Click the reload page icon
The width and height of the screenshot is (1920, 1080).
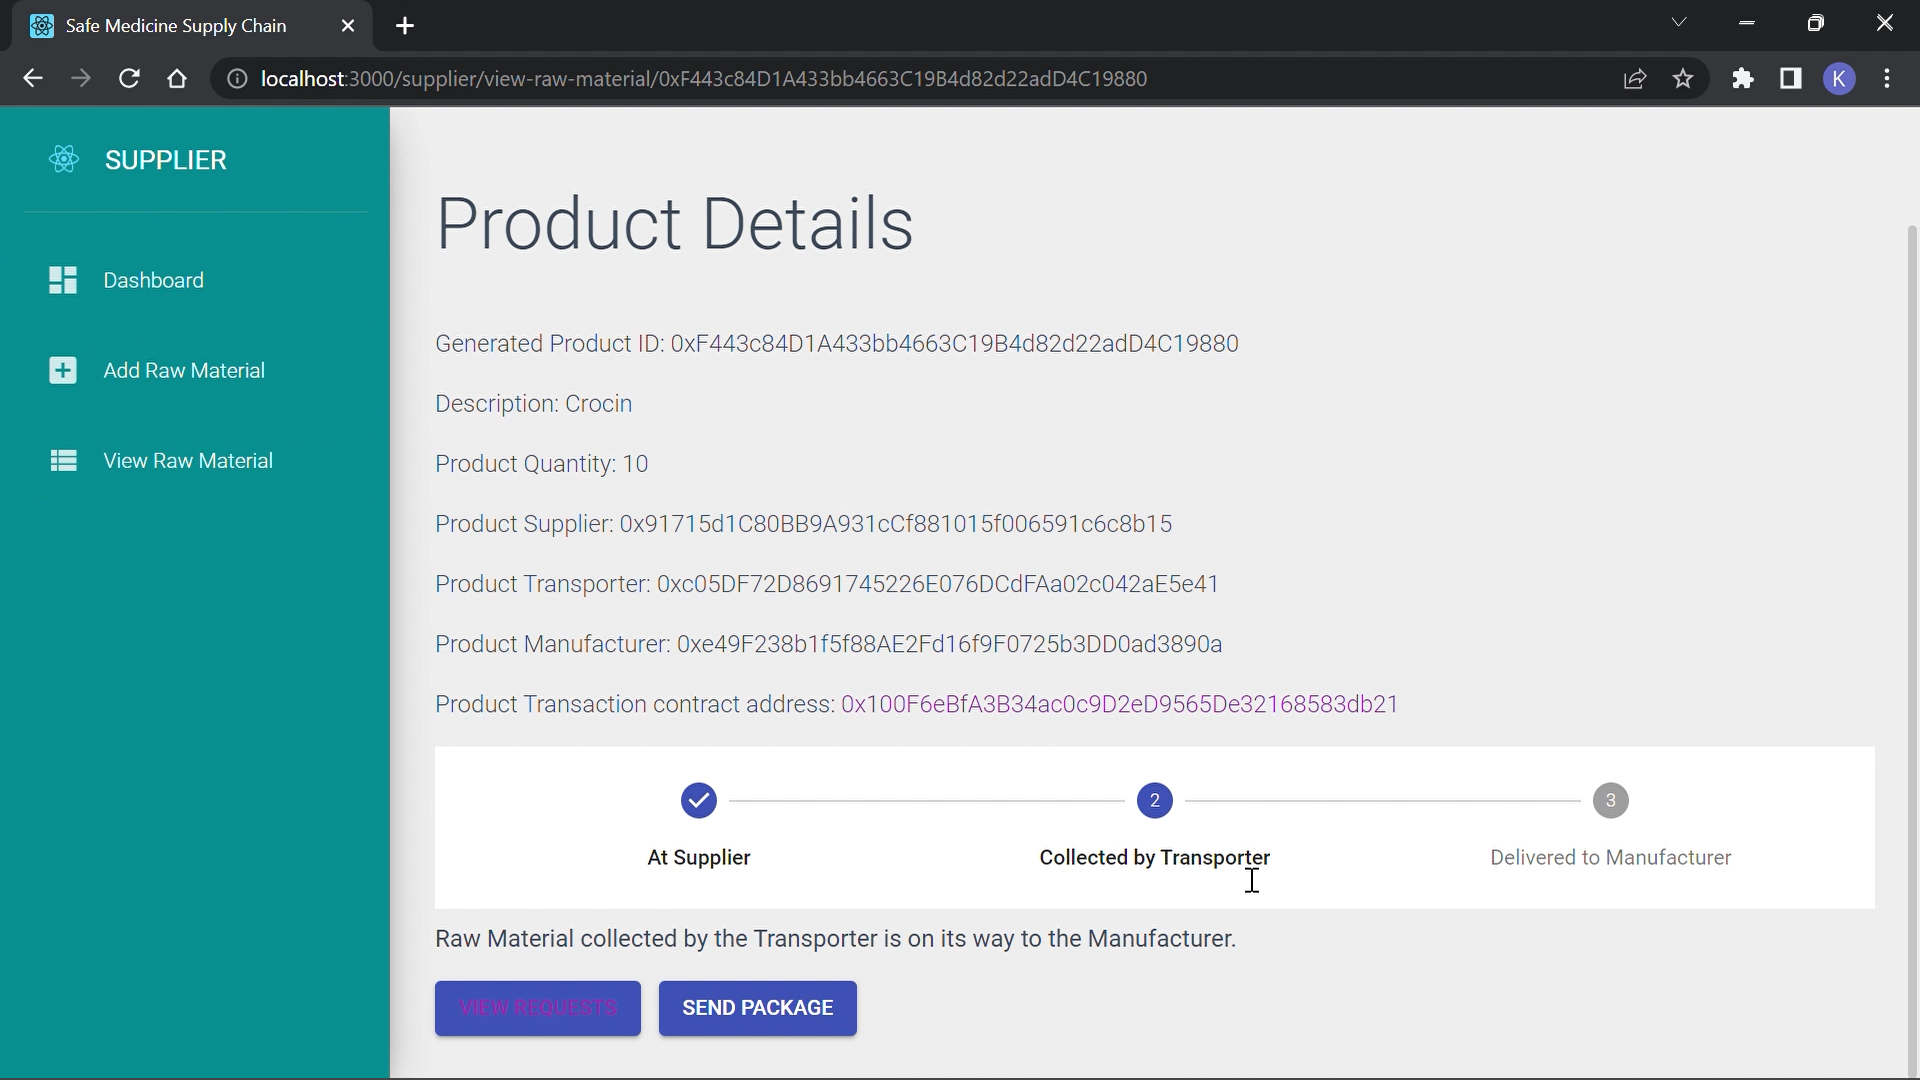point(129,78)
